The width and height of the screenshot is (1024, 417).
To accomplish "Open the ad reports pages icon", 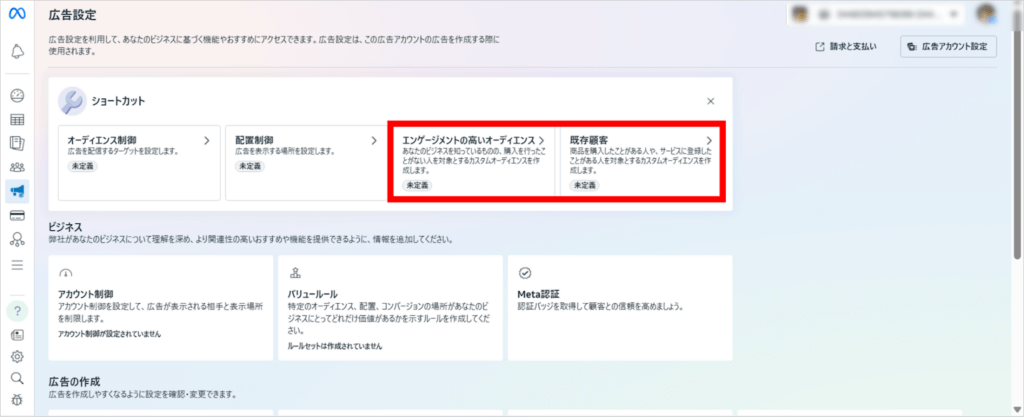I will pyautogui.click(x=18, y=143).
